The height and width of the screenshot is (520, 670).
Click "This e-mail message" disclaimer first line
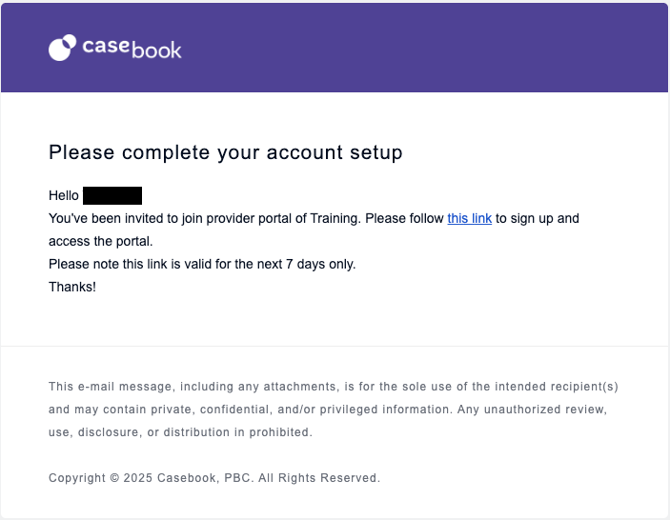tap(112, 386)
